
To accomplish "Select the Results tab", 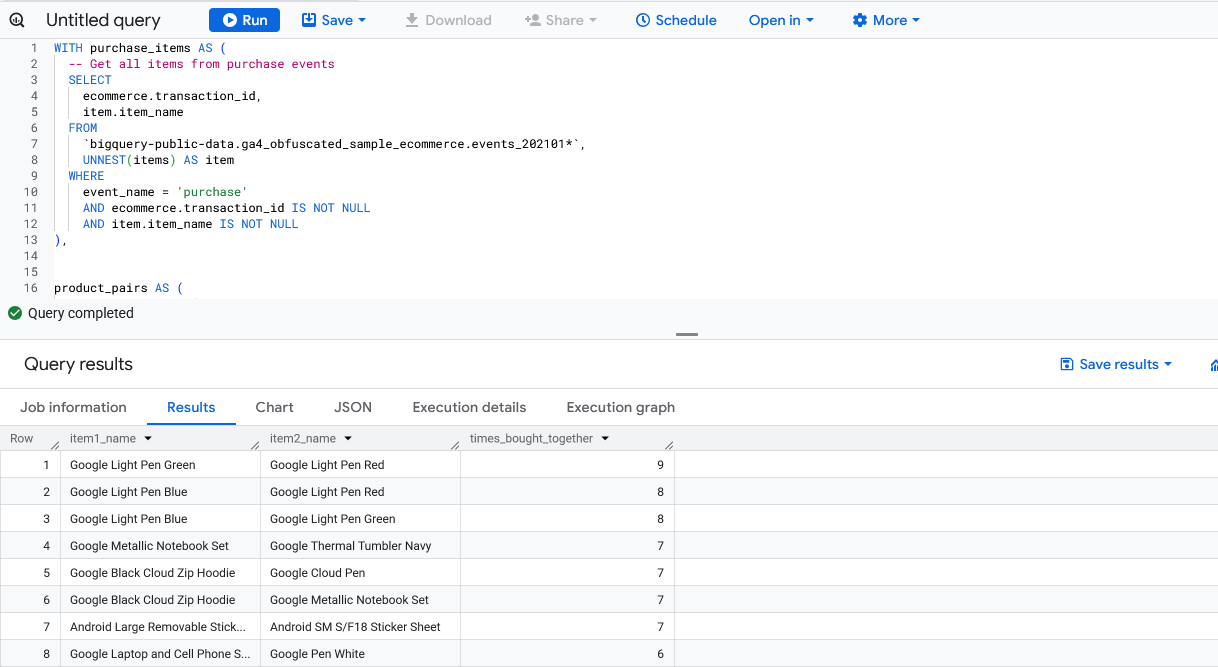I will pyautogui.click(x=191, y=407).
